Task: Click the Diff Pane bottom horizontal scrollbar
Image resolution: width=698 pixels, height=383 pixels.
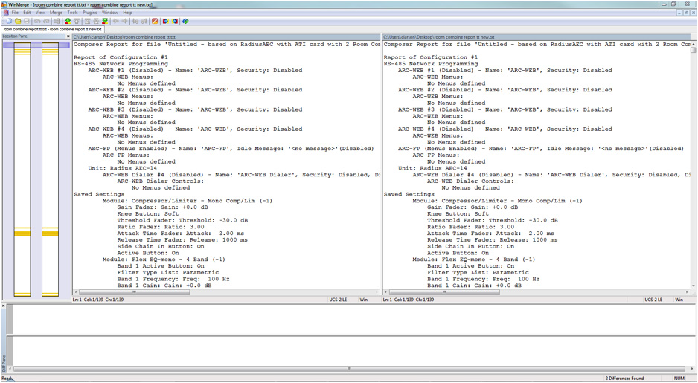Action: click(349, 369)
